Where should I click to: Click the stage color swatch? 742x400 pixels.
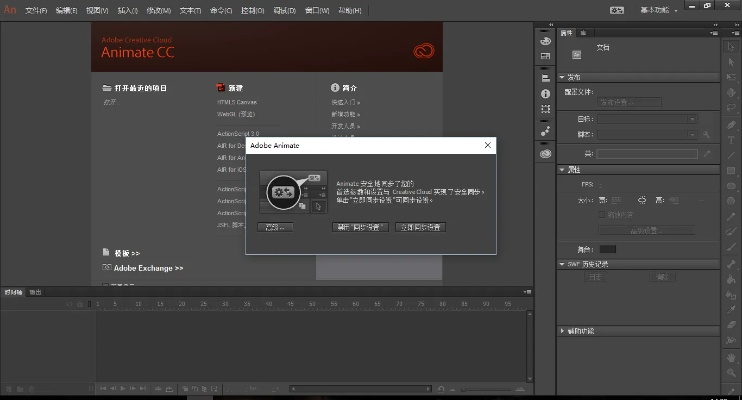tap(608, 249)
